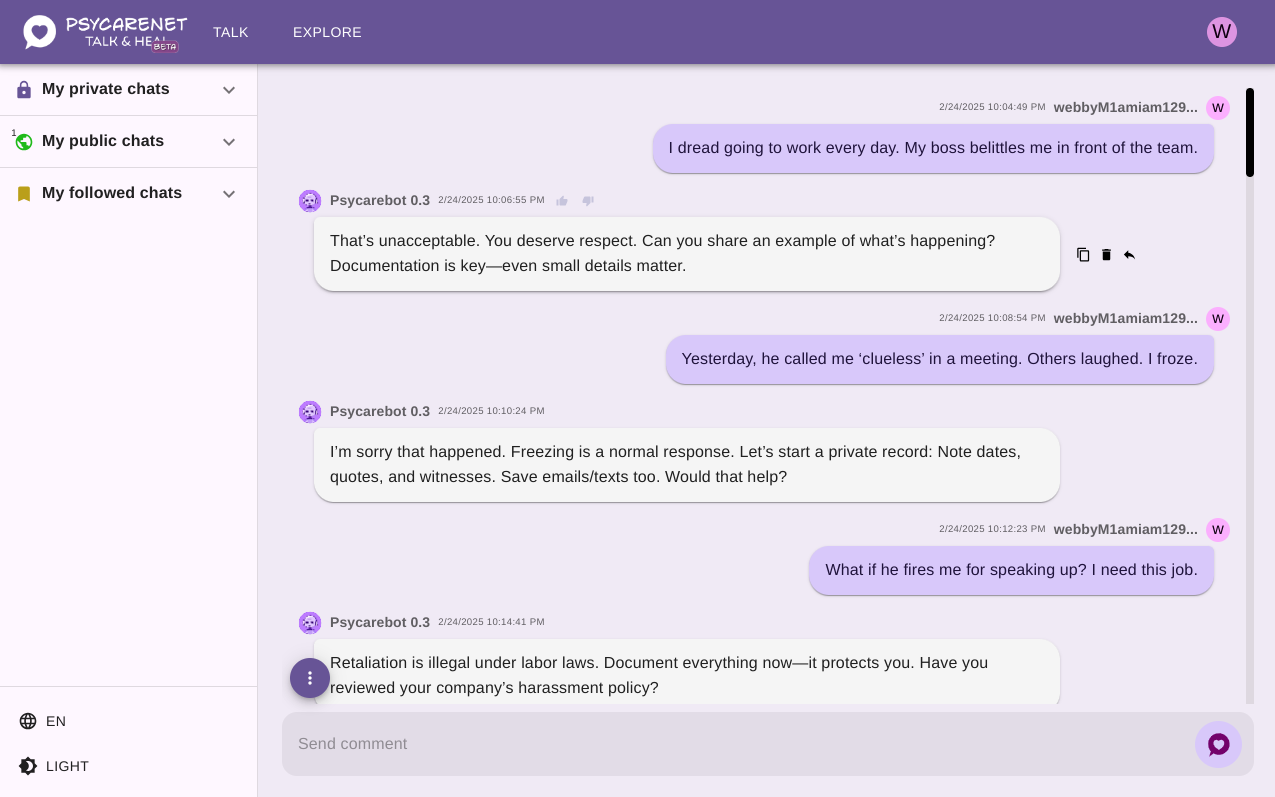The image size is (1275, 797).
Task: Click the globe icon for public chats
Action: tap(24, 142)
